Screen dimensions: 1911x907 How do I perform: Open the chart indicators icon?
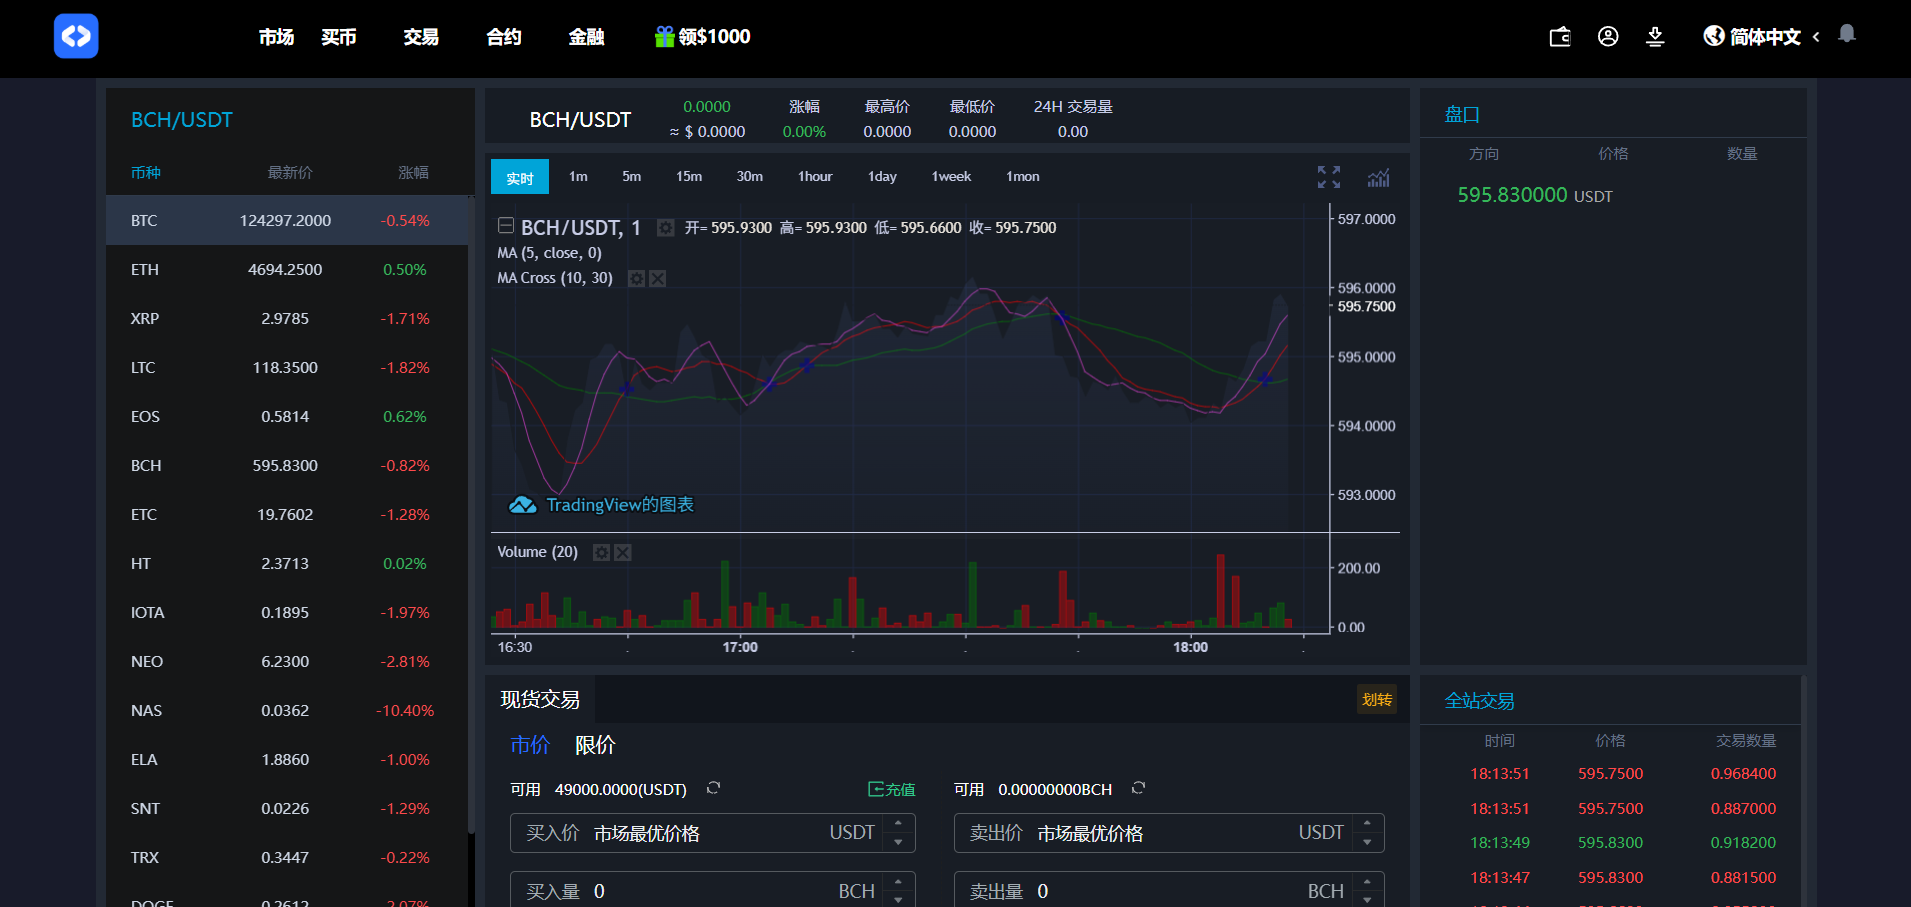1378,177
